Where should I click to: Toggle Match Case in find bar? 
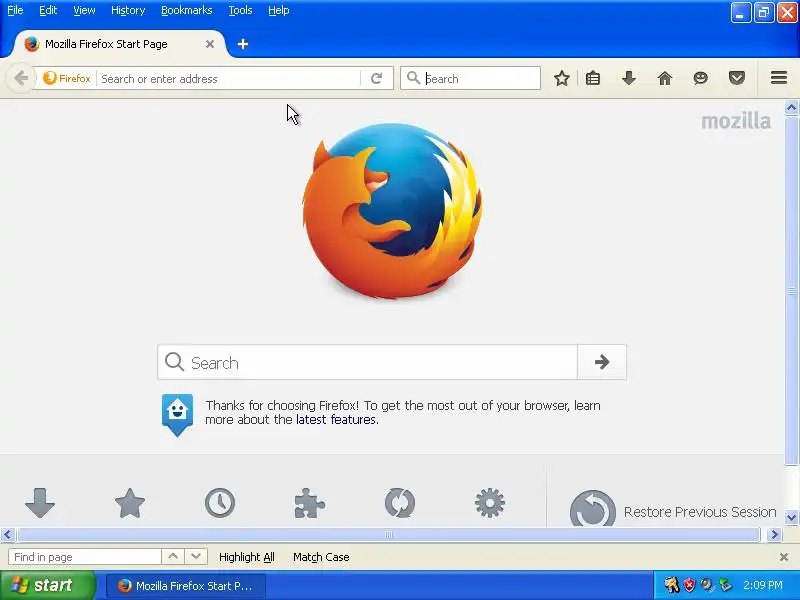coord(321,557)
